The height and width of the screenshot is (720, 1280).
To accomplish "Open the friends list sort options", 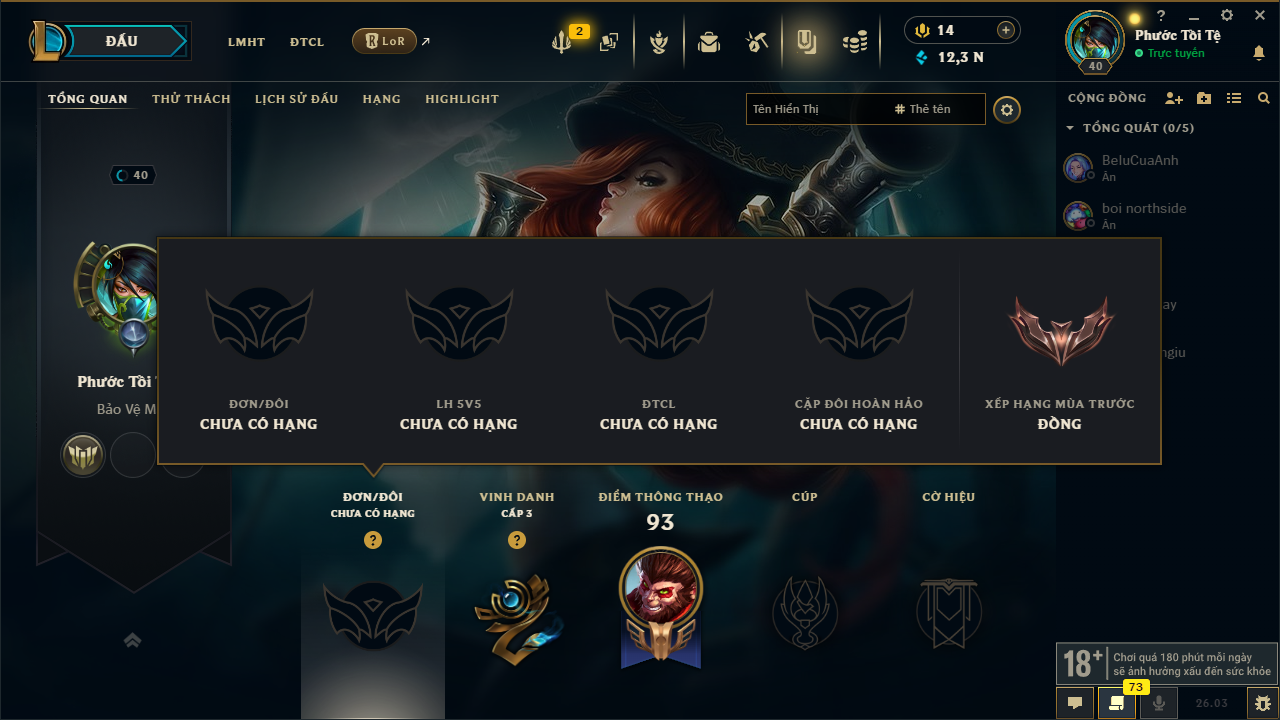I will [x=1234, y=98].
